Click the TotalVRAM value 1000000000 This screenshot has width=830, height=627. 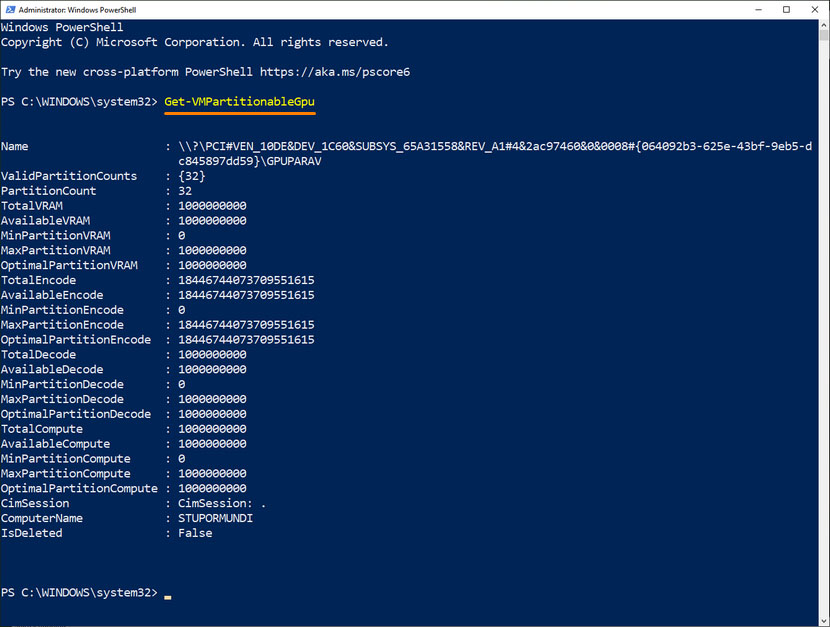tap(212, 206)
